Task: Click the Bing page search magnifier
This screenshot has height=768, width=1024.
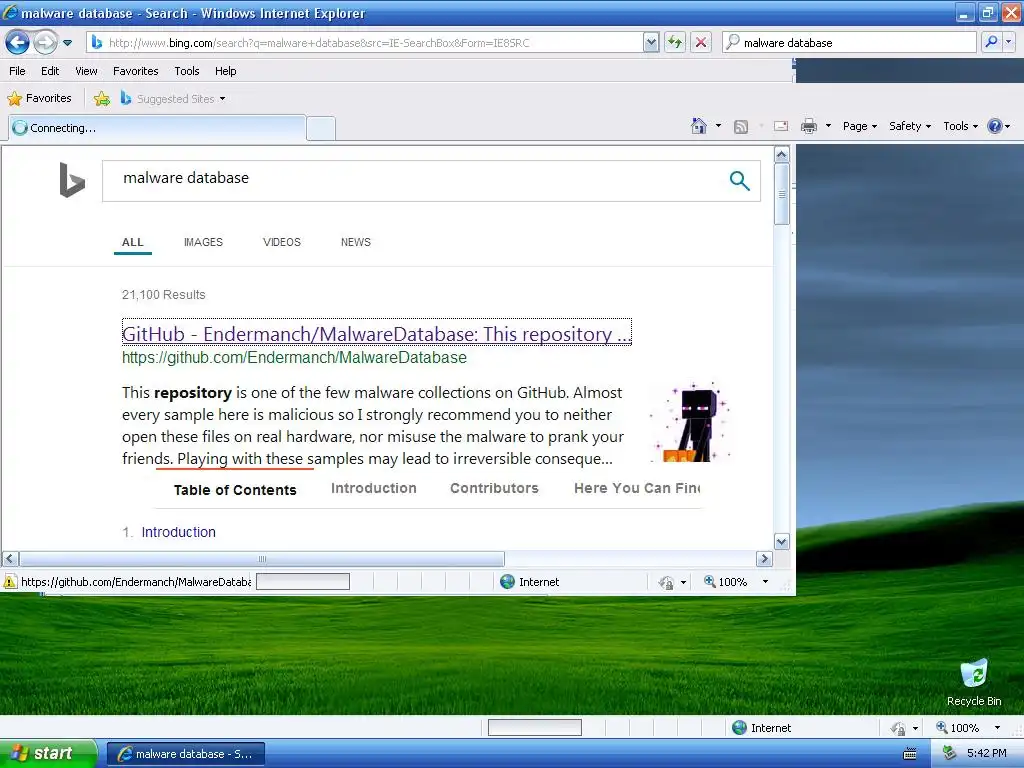Action: coord(739,181)
